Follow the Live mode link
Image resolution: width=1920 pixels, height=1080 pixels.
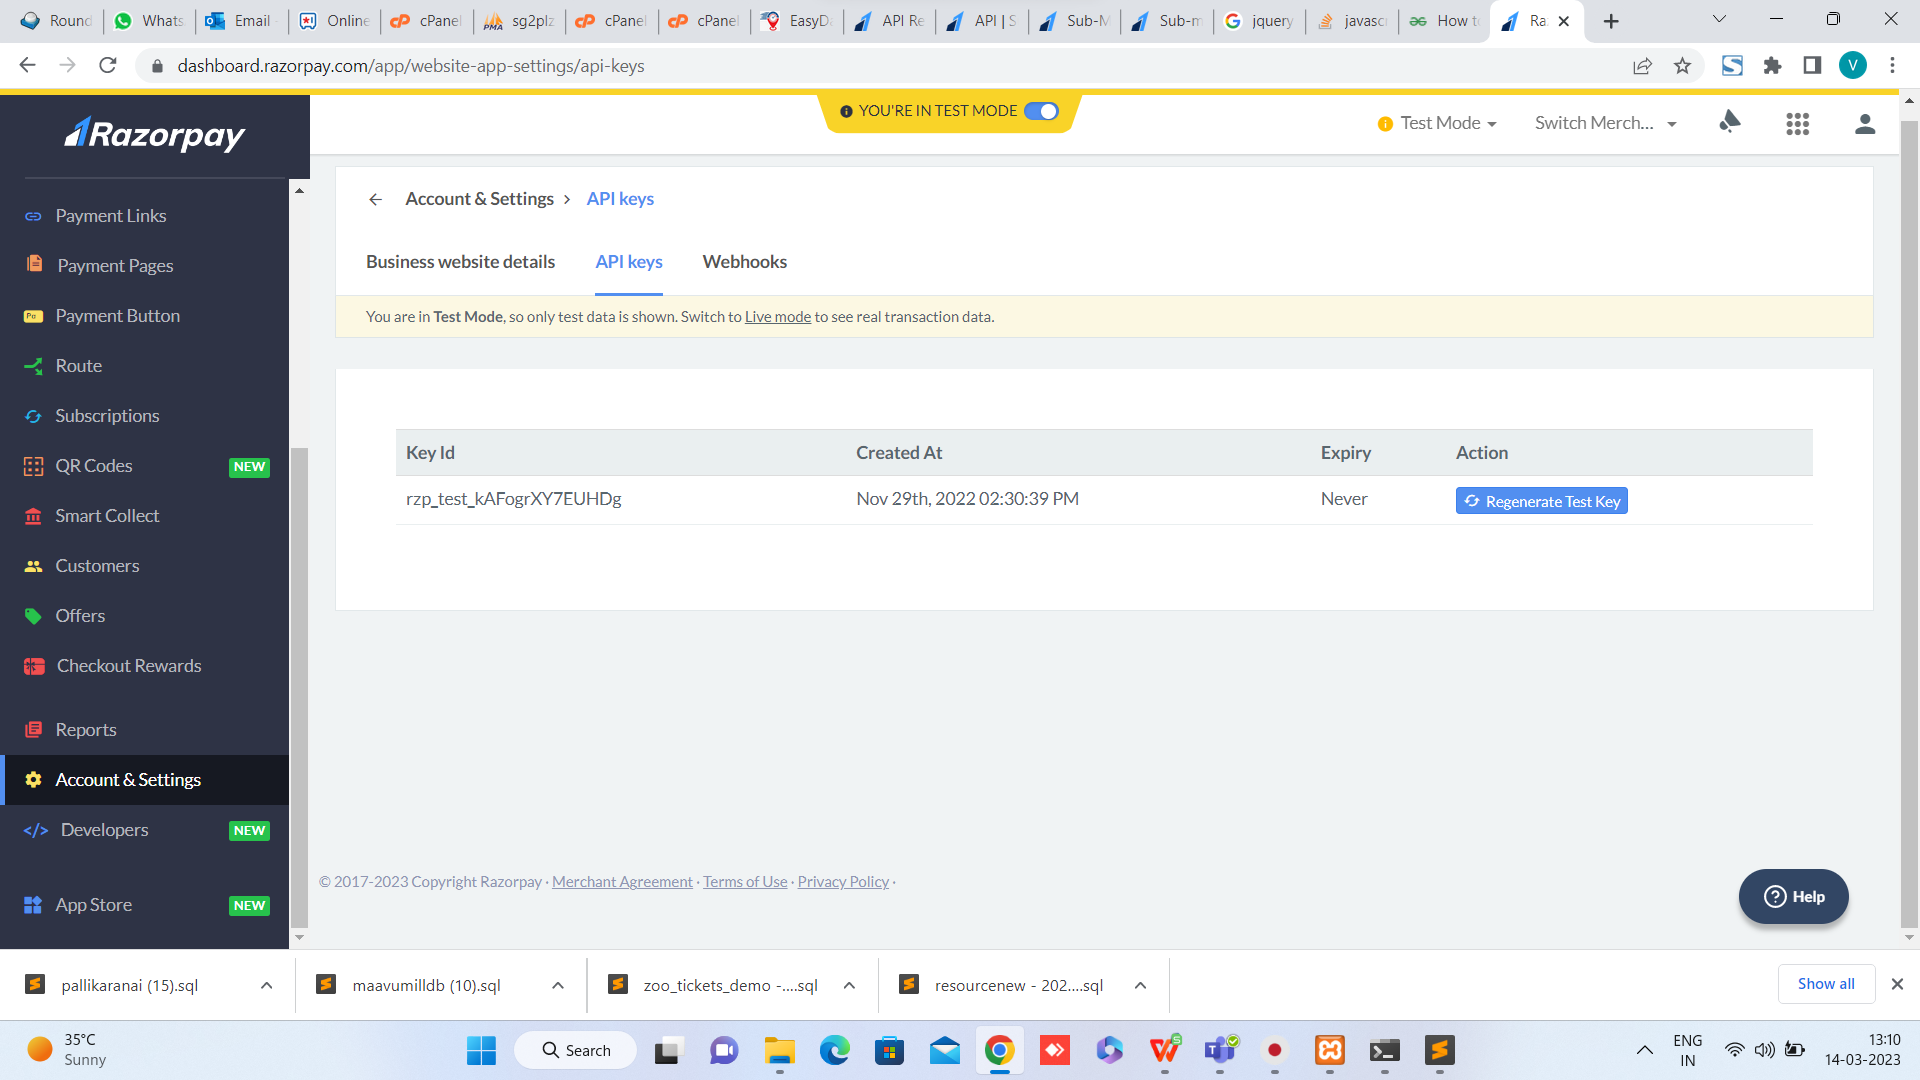point(777,317)
